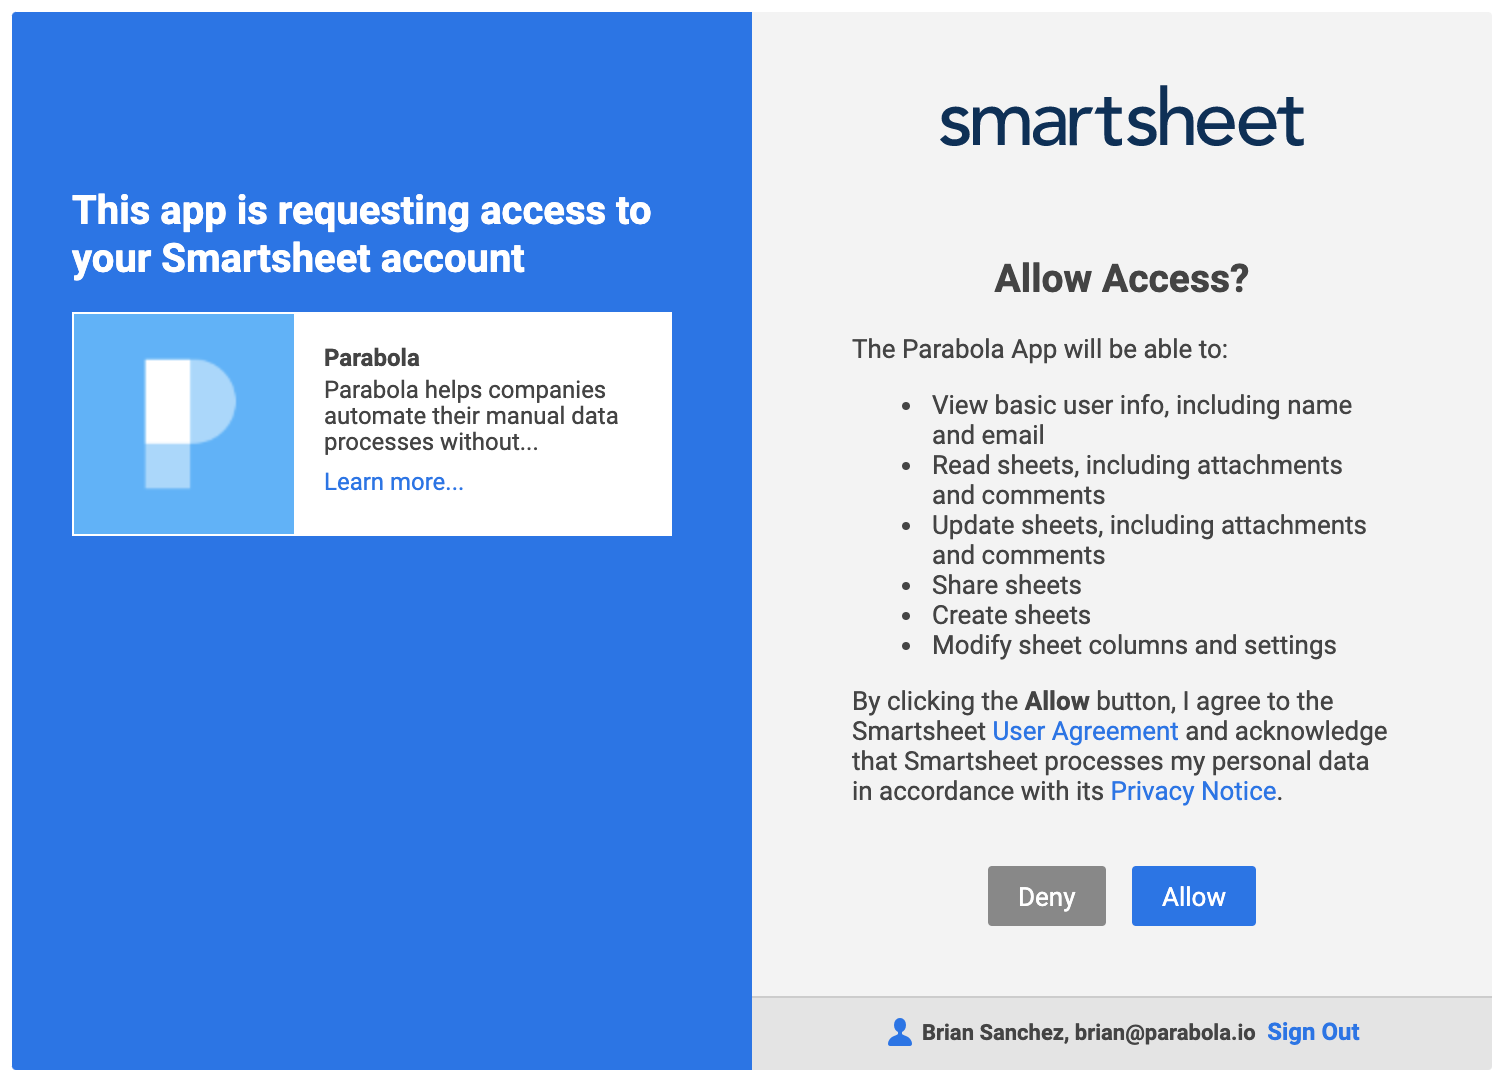Open the Privacy Notice link
1502x1080 pixels.
click(1193, 791)
